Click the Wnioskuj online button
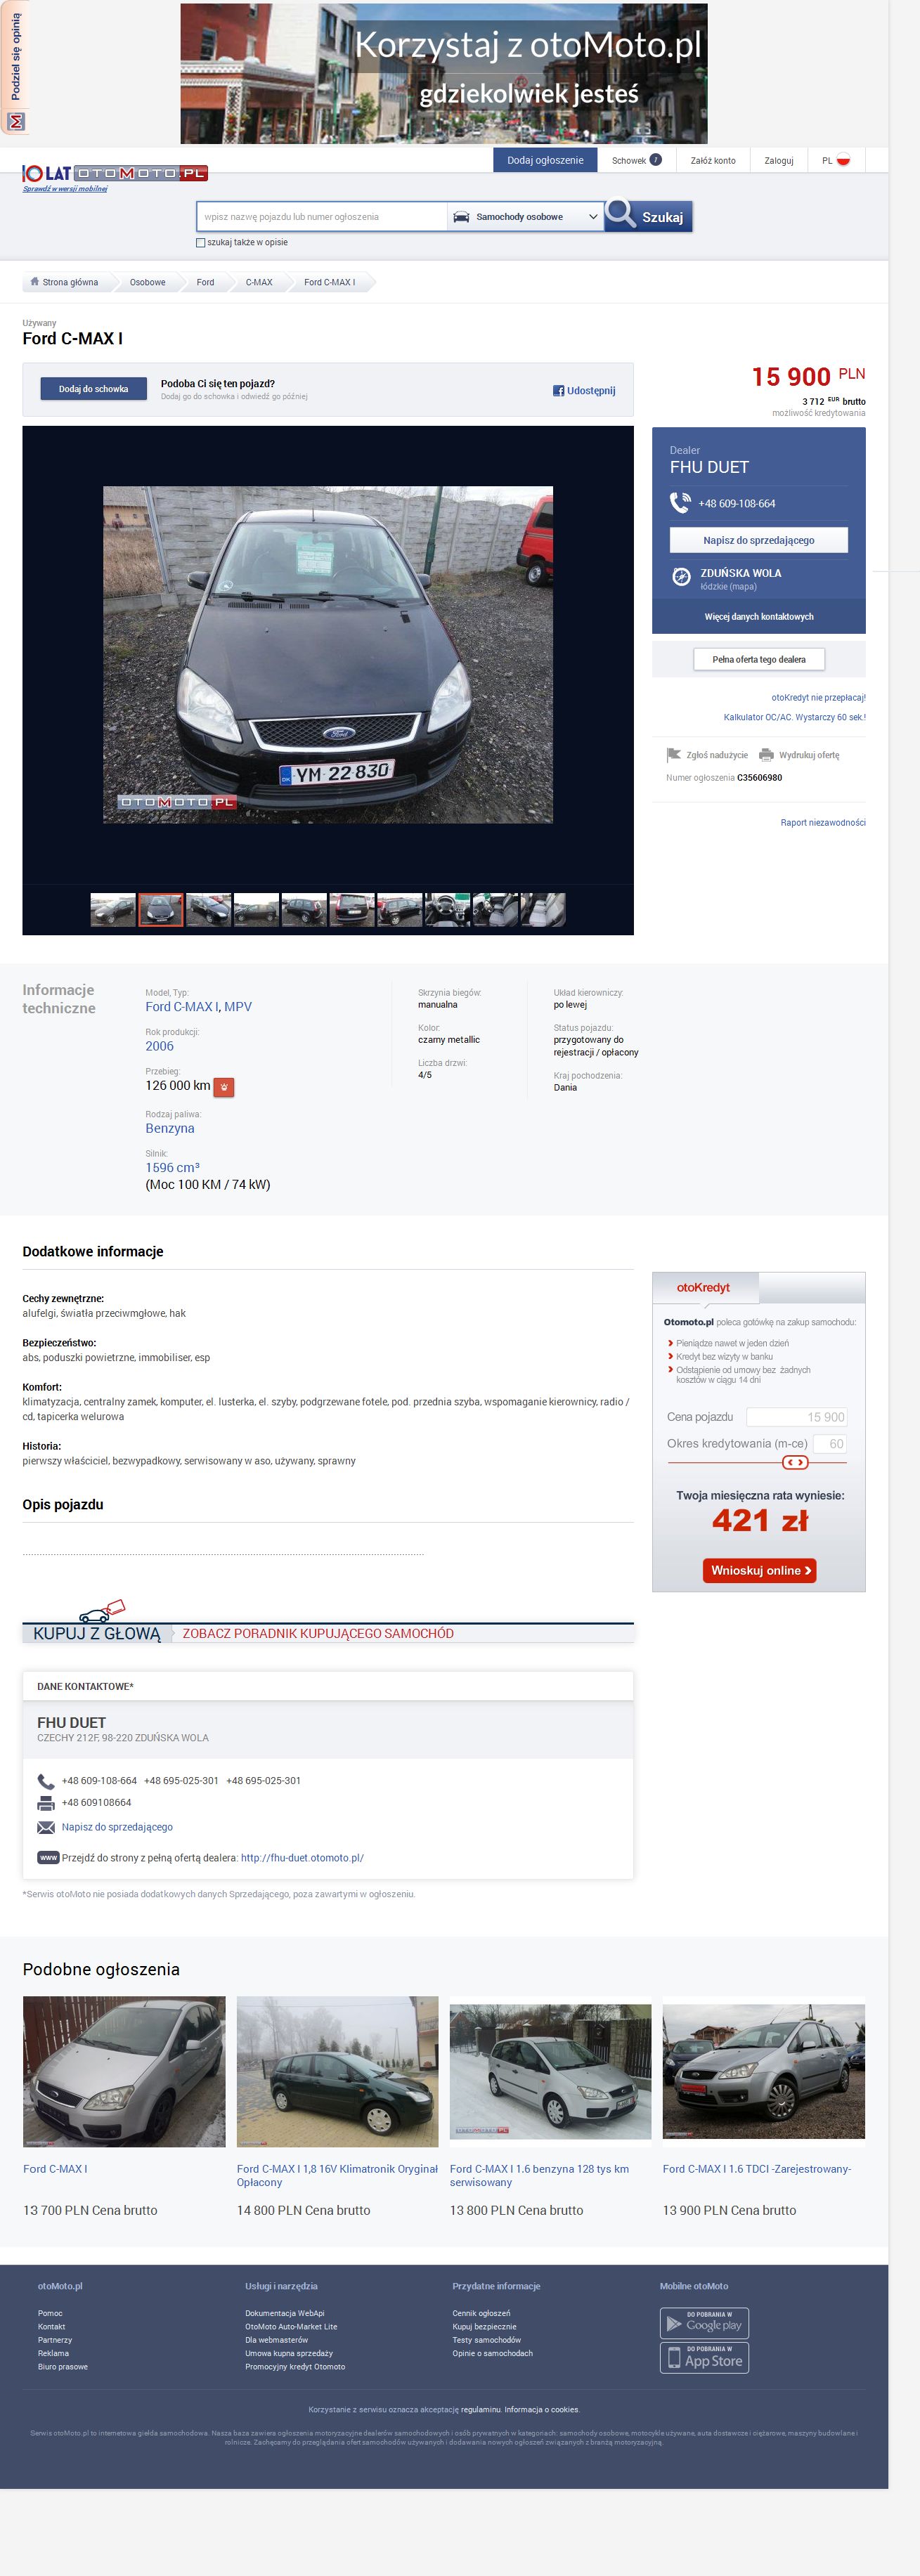This screenshot has height=2576, width=920. tap(759, 1570)
